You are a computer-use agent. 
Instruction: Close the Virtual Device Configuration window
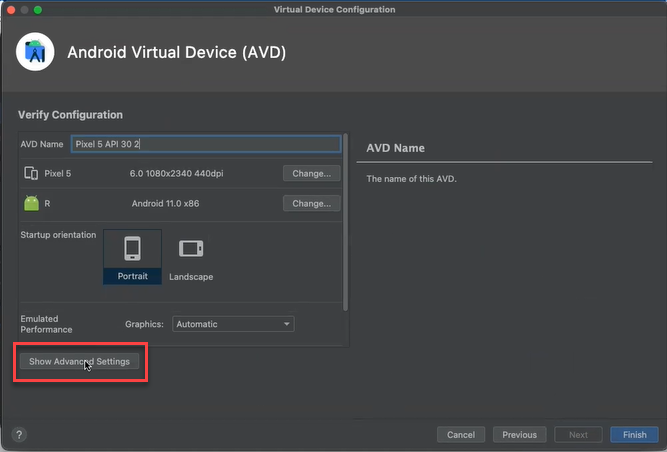(10, 9)
